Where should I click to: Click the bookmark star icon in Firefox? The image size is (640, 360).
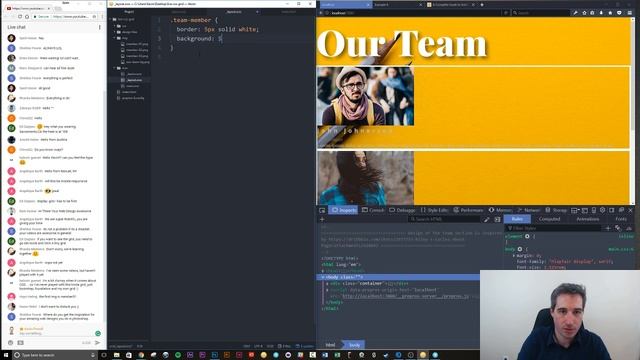click(584, 13)
